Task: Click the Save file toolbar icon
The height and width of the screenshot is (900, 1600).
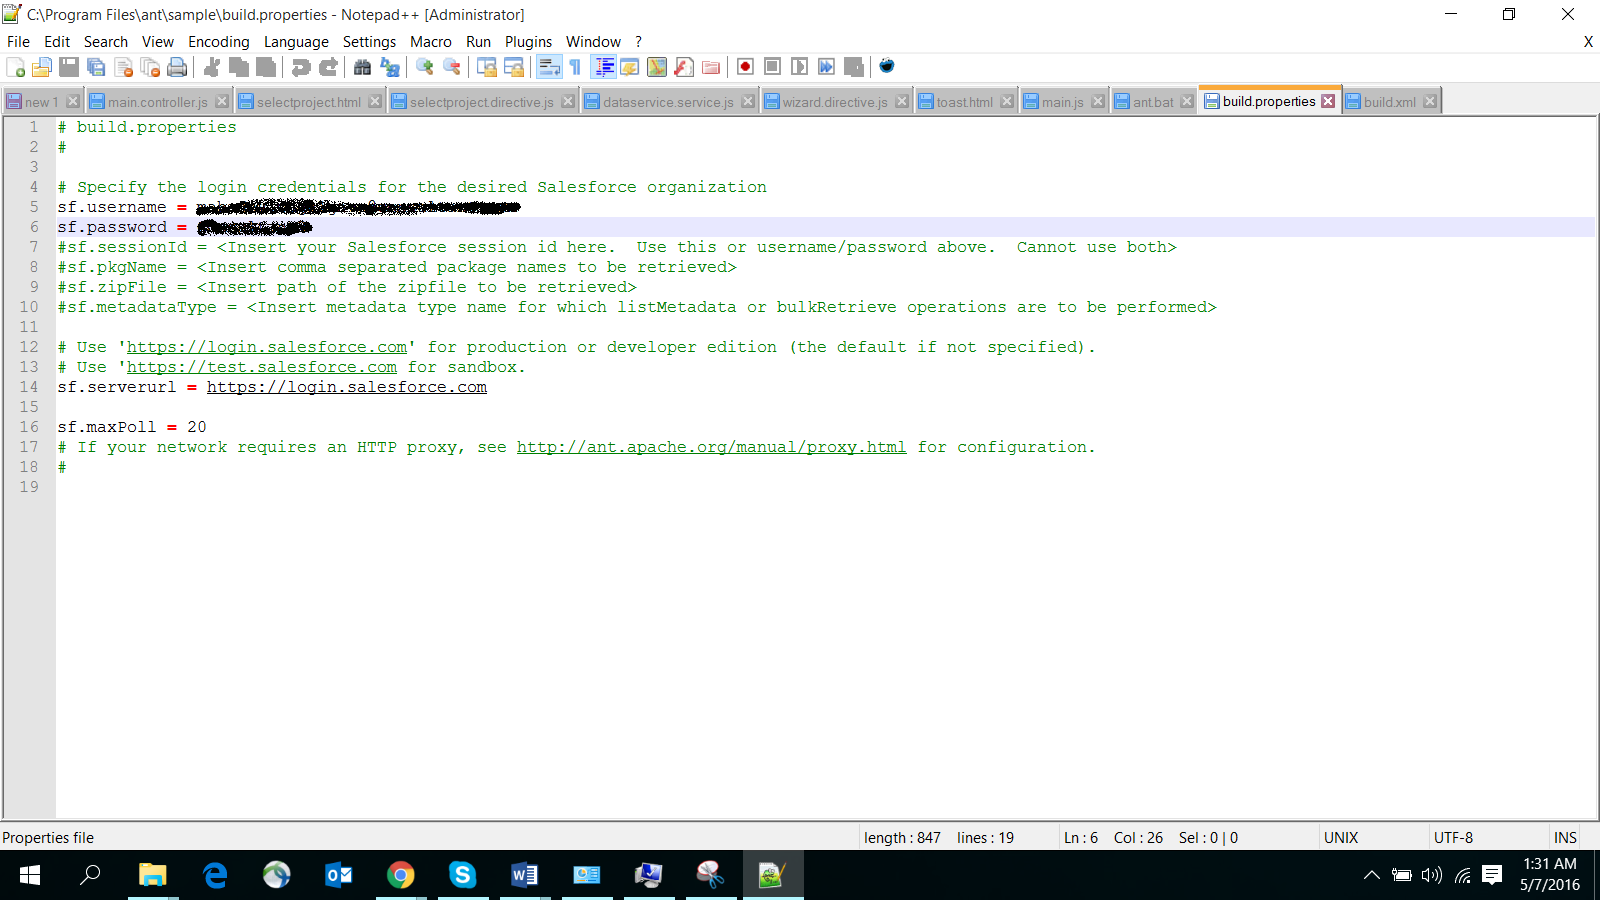Action: (x=69, y=67)
